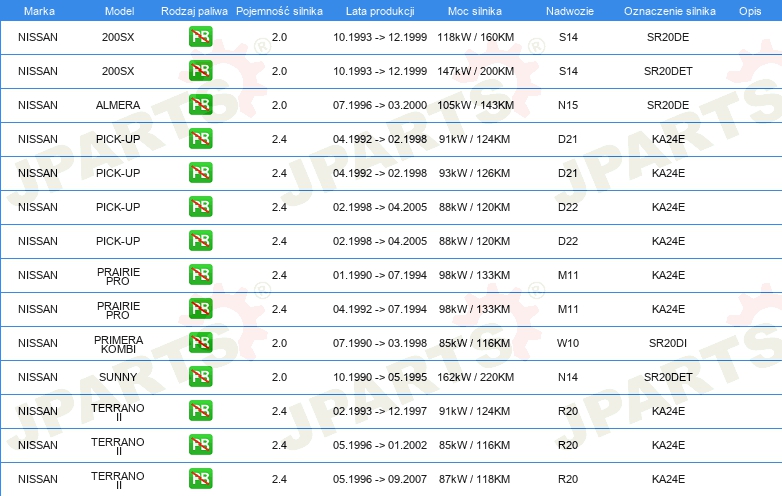Click the fuel icon in the PRIMERA KOMBI row
The width and height of the screenshot is (782, 496).
point(200,343)
